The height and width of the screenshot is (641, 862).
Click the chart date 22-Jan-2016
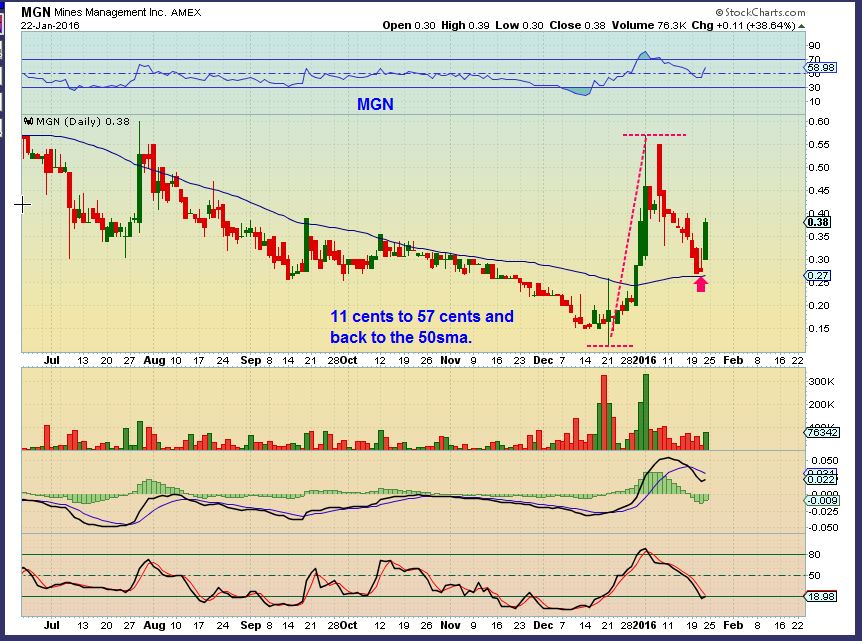(x=51, y=25)
